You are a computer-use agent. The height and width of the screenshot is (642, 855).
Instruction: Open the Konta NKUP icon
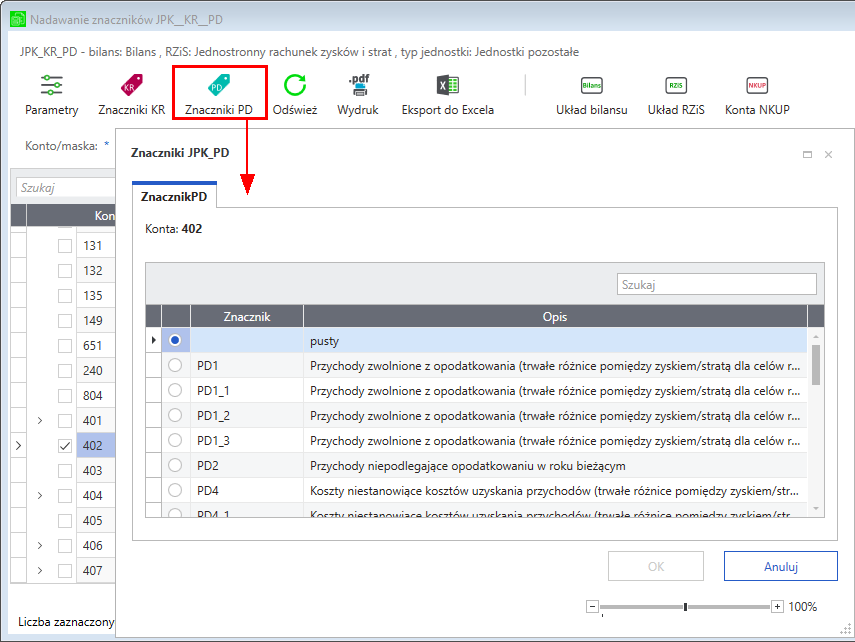[x=757, y=86]
